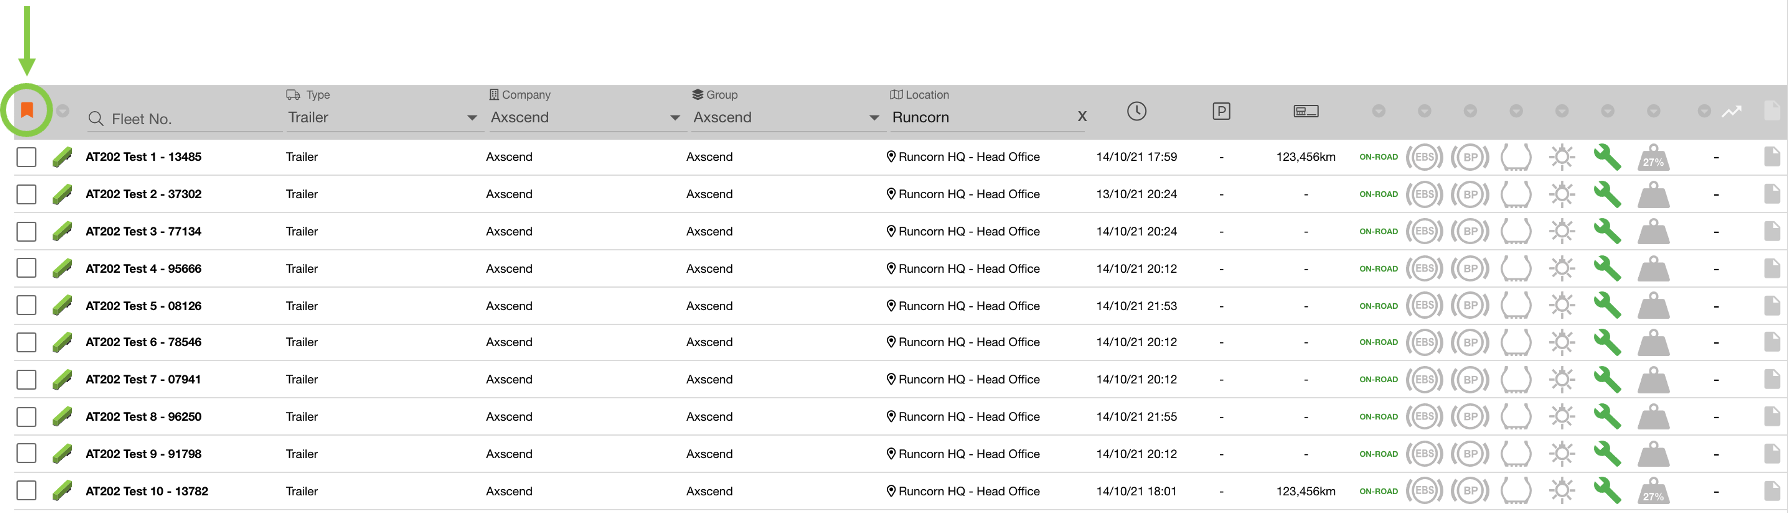The height and width of the screenshot is (513, 1788).
Task: Click the orange bookmark icon in header
Action: point(27,110)
